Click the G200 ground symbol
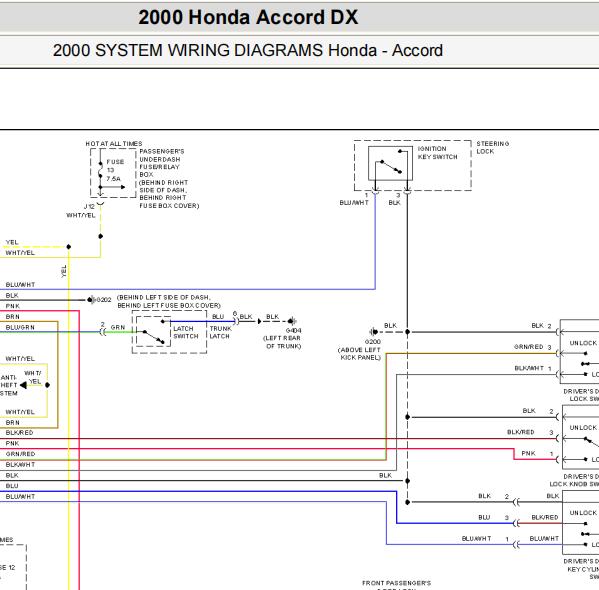Viewport: 599px width, 590px height. (x=374, y=332)
